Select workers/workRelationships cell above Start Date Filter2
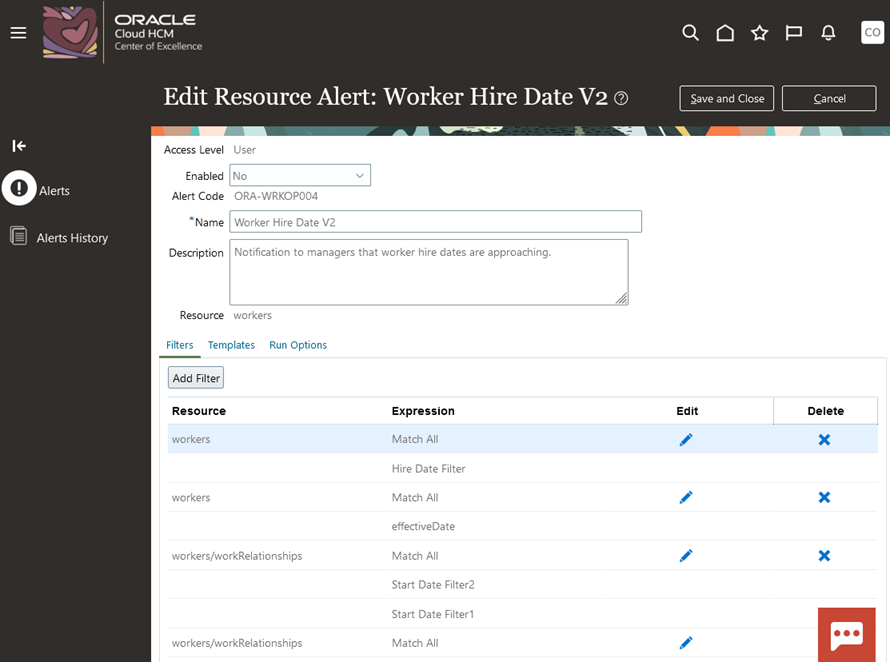Viewport: 890px width, 667px height. tap(237, 556)
